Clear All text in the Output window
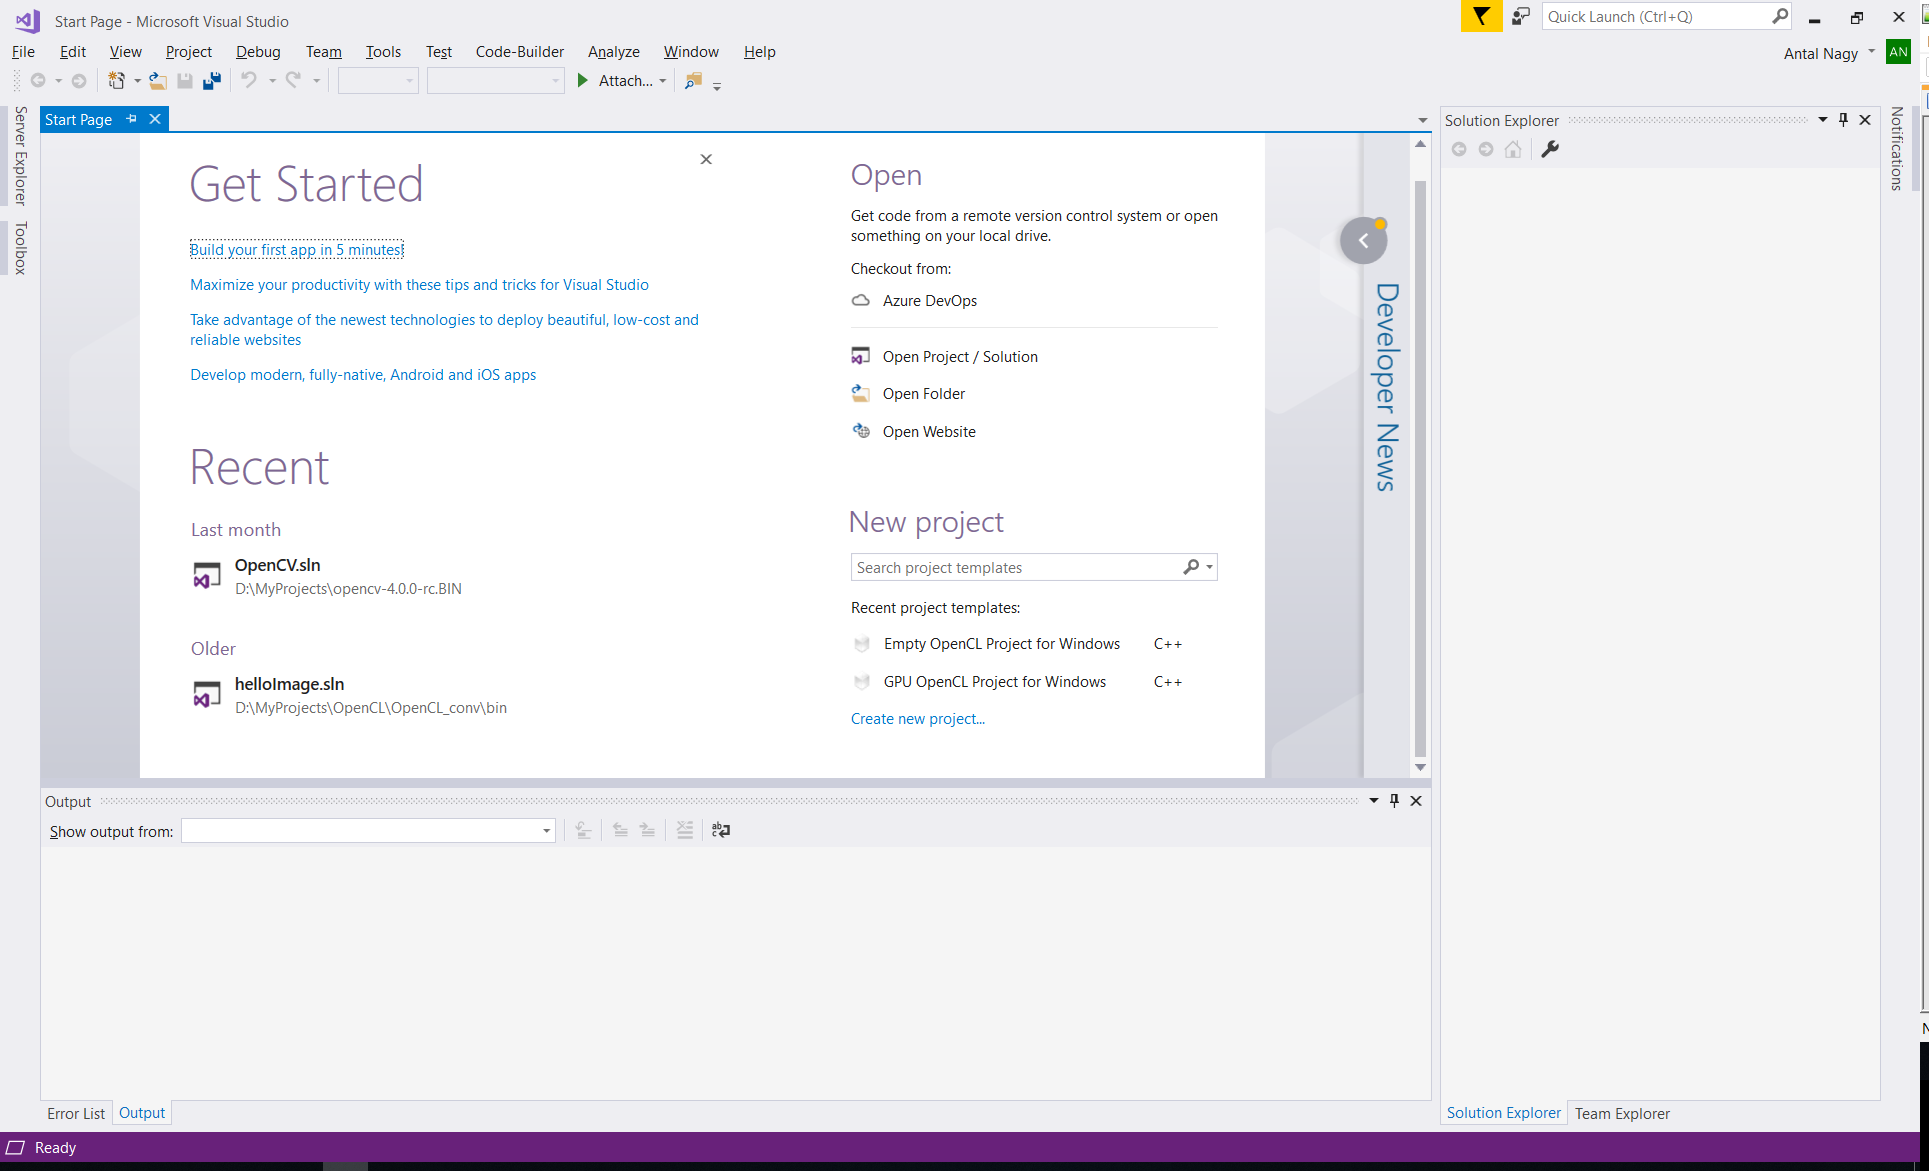1929x1171 pixels. [685, 830]
